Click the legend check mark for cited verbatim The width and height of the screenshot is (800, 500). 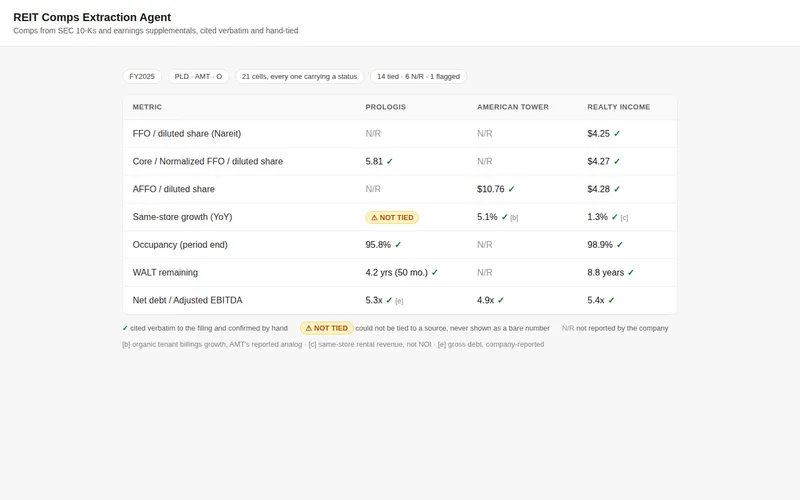125,328
